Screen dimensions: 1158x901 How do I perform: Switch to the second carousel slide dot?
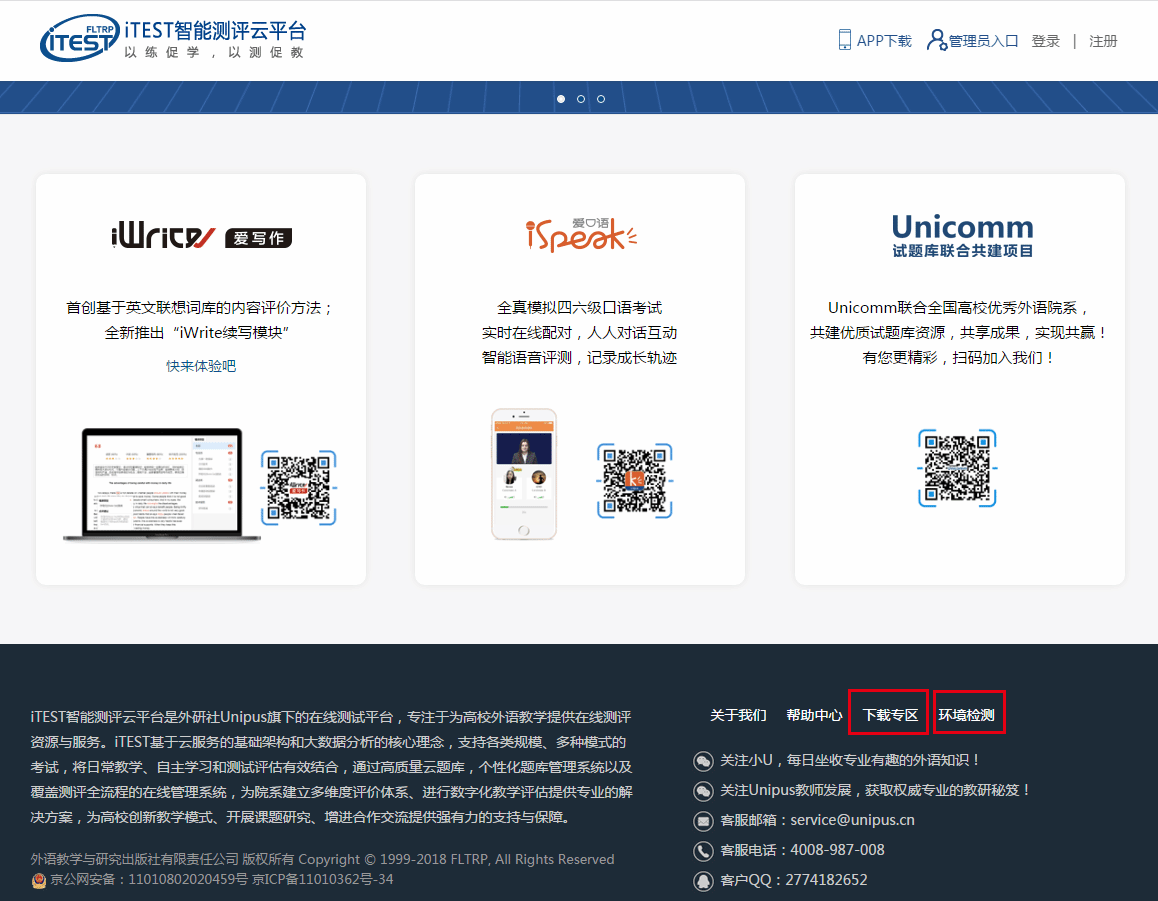click(581, 99)
